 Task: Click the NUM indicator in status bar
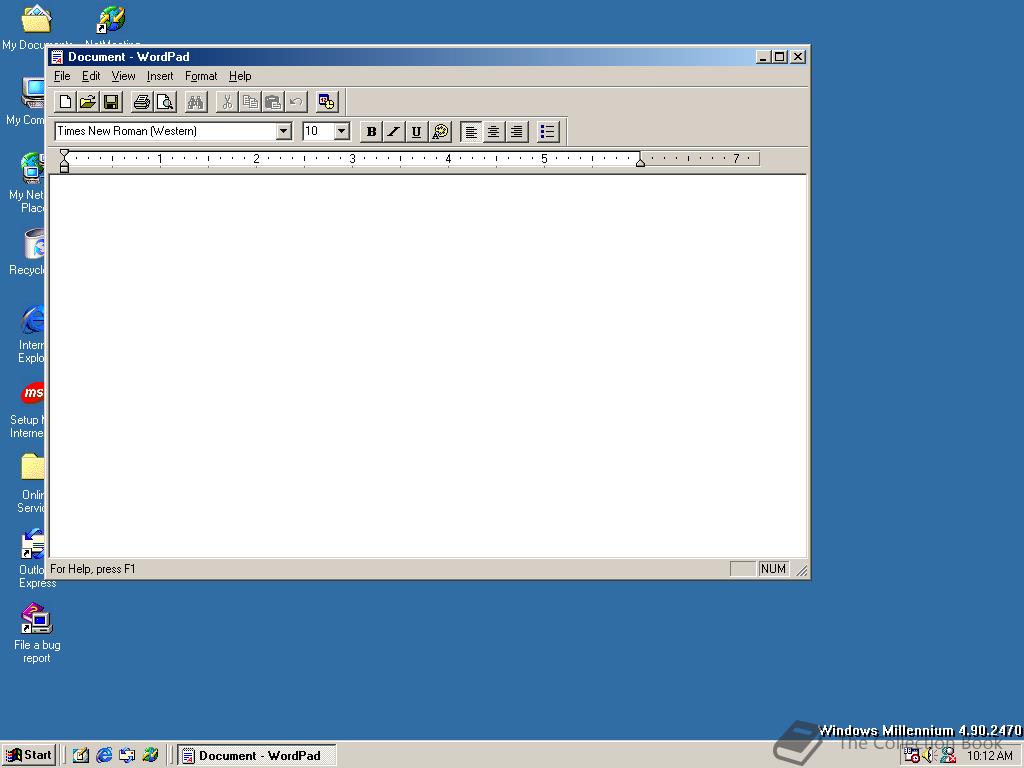pyautogui.click(x=773, y=569)
